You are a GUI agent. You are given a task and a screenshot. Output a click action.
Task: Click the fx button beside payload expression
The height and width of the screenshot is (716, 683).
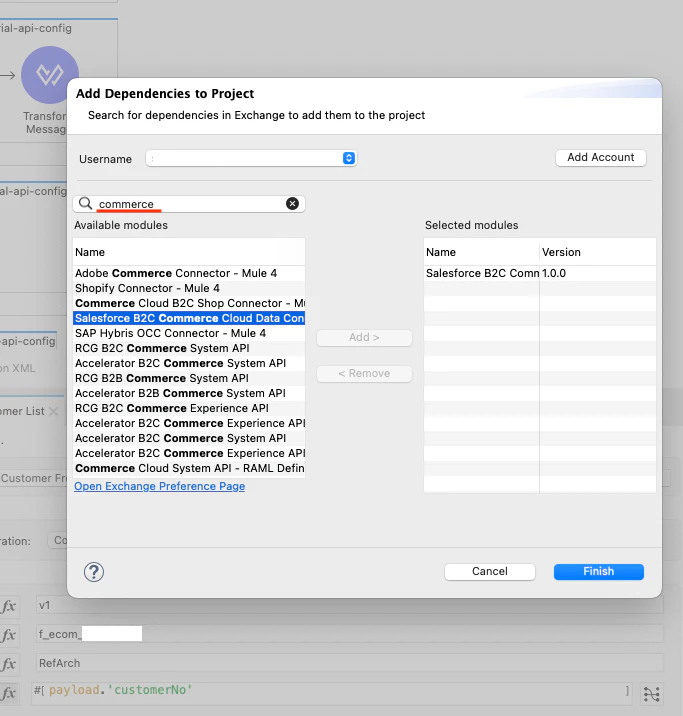(9, 693)
